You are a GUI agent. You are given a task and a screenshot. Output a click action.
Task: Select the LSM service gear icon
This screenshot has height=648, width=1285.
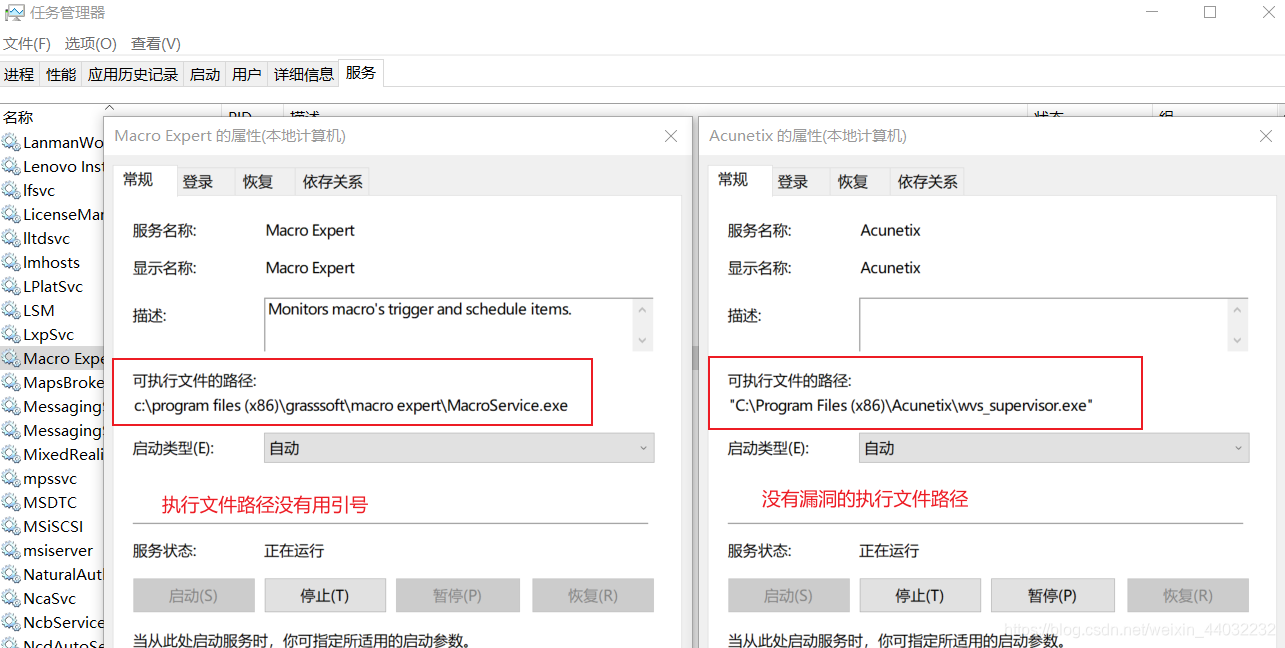tap(11, 310)
